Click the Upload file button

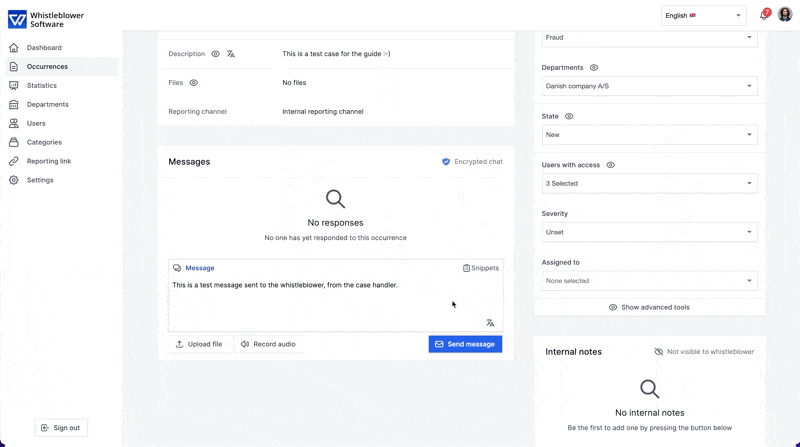click(x=199, y=344)
